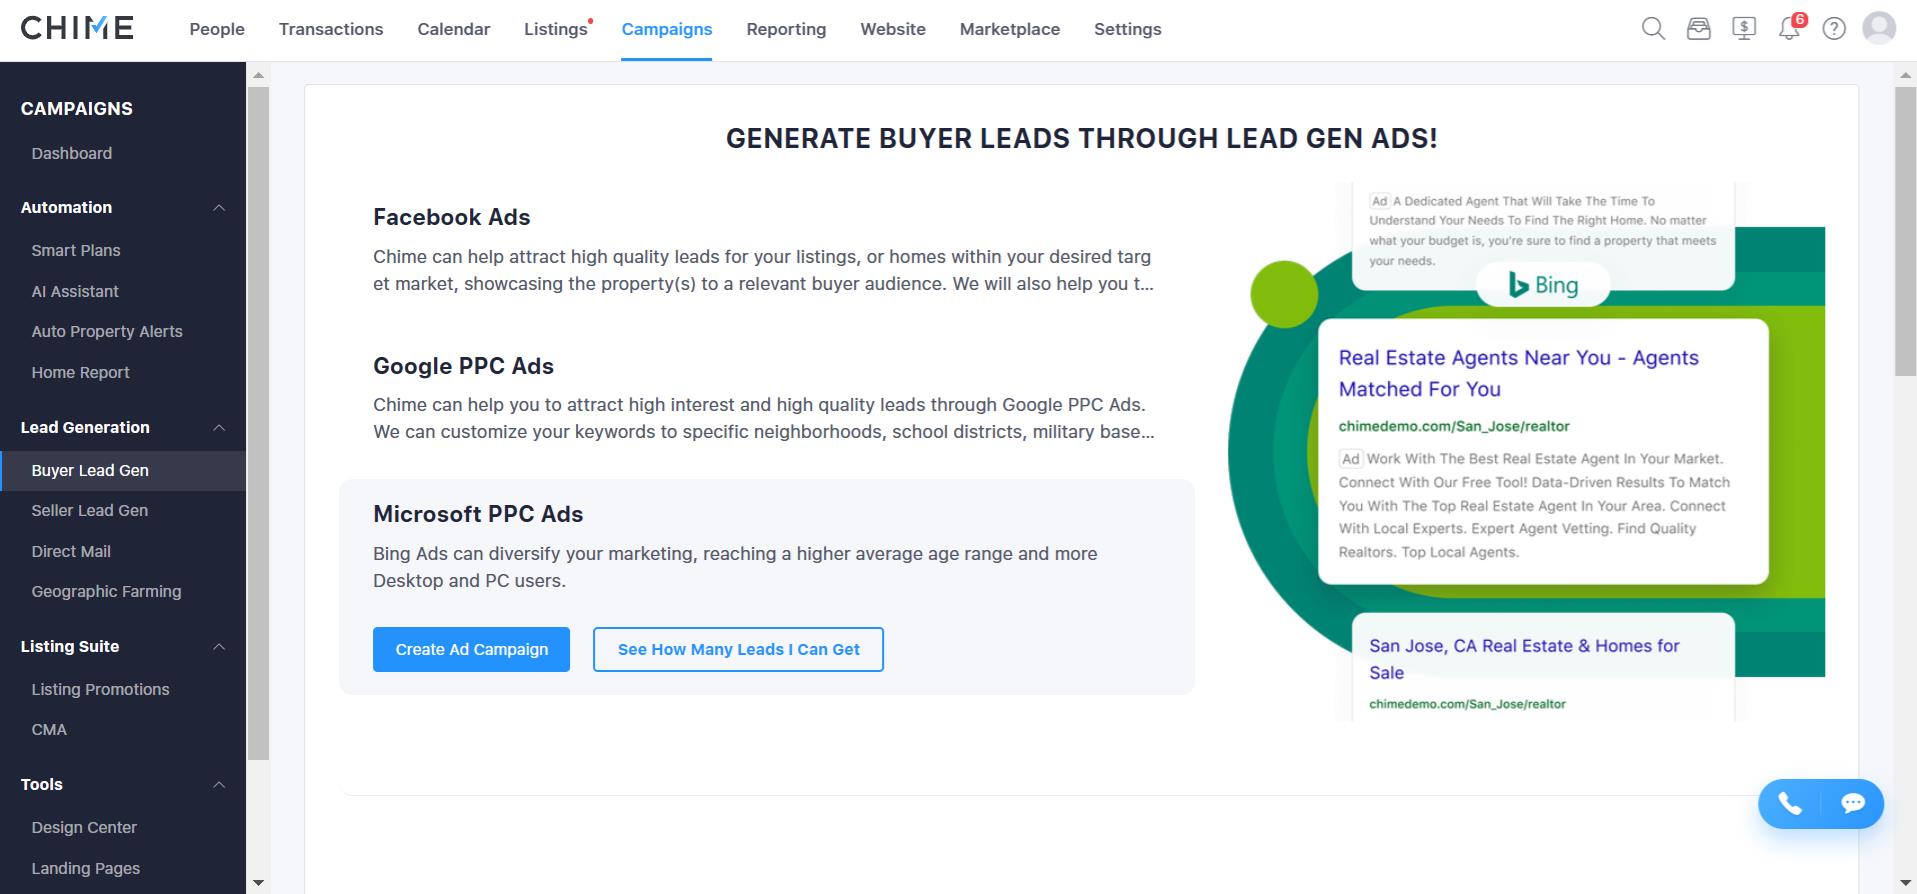Click the sidebar down scroll arrow
1917x894 pixels.
pyautogui.click(x=258, y=883)
